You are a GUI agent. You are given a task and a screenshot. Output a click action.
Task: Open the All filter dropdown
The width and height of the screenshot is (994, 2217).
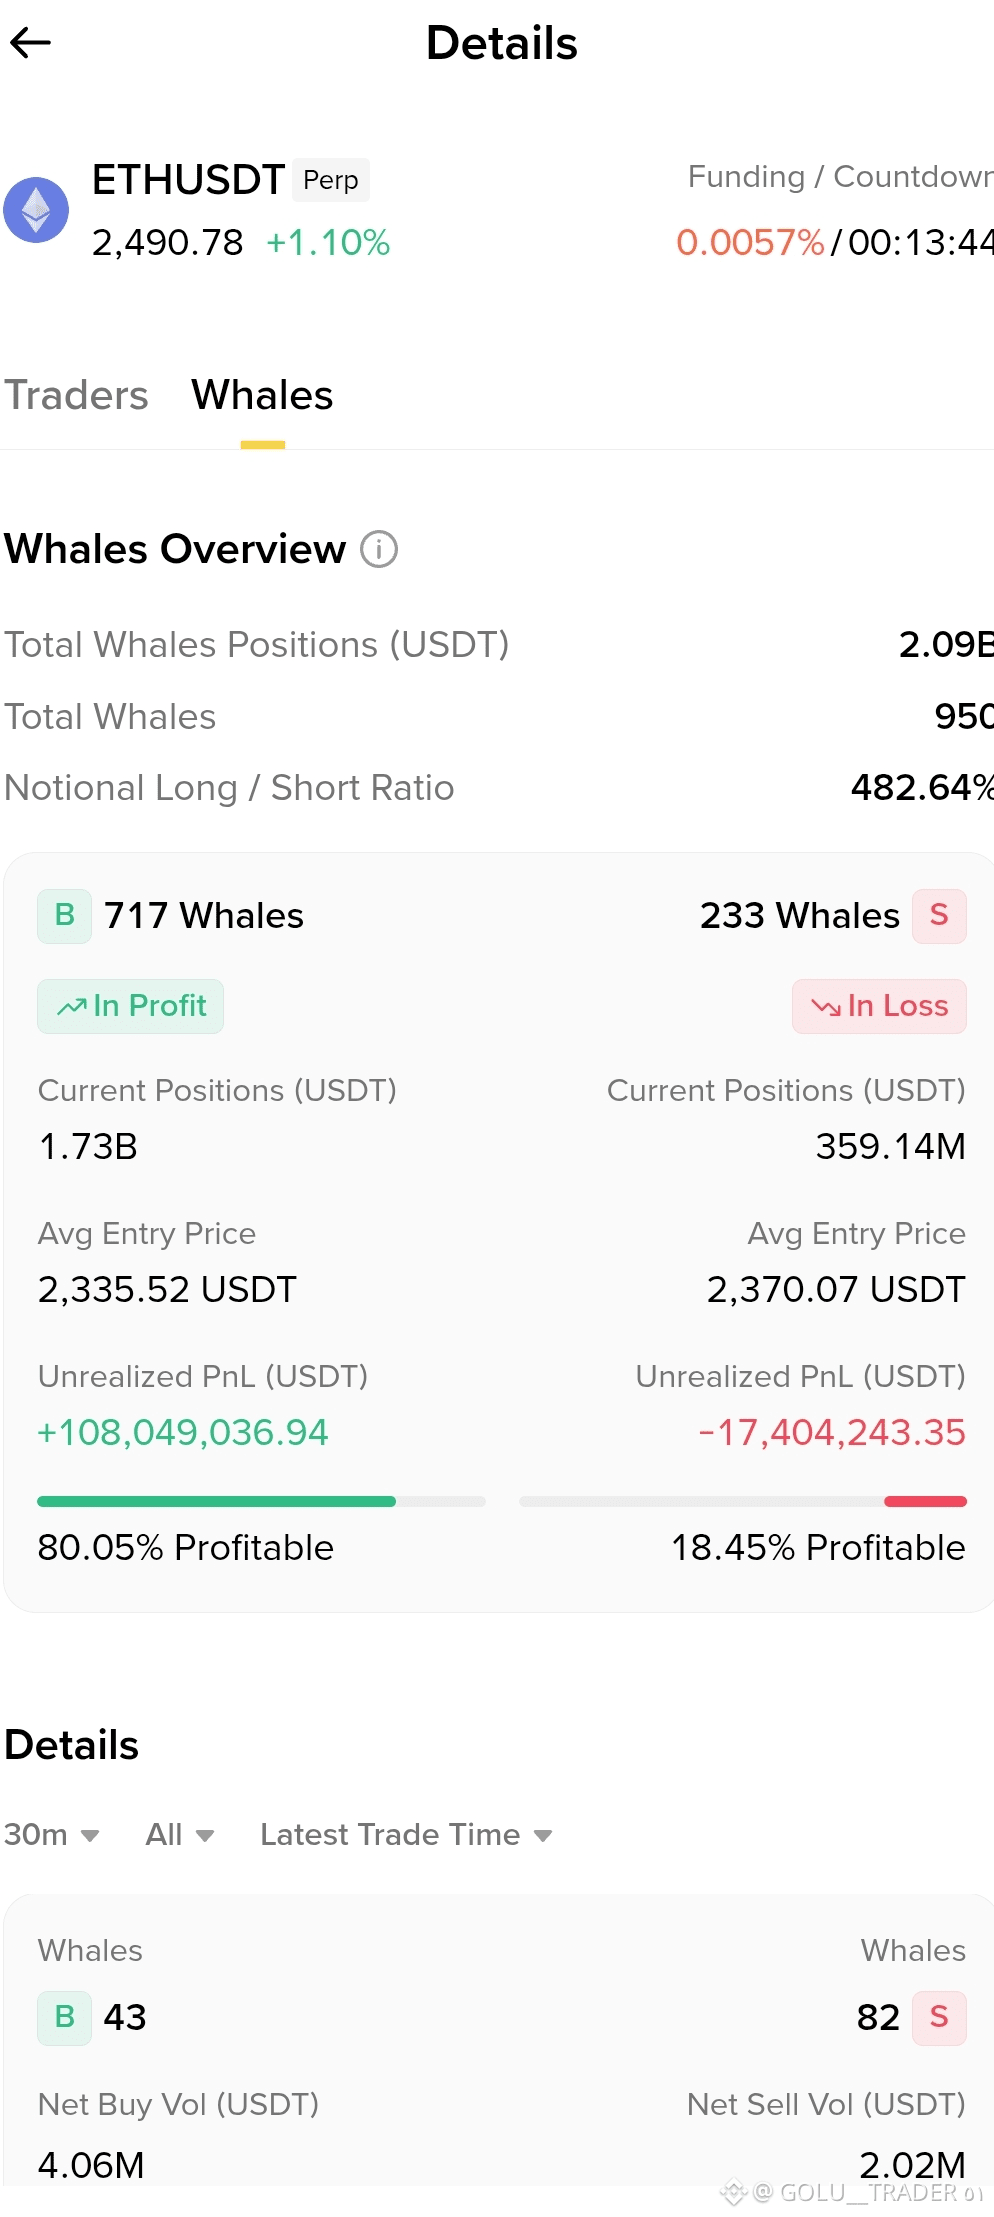click(180, 1835)
